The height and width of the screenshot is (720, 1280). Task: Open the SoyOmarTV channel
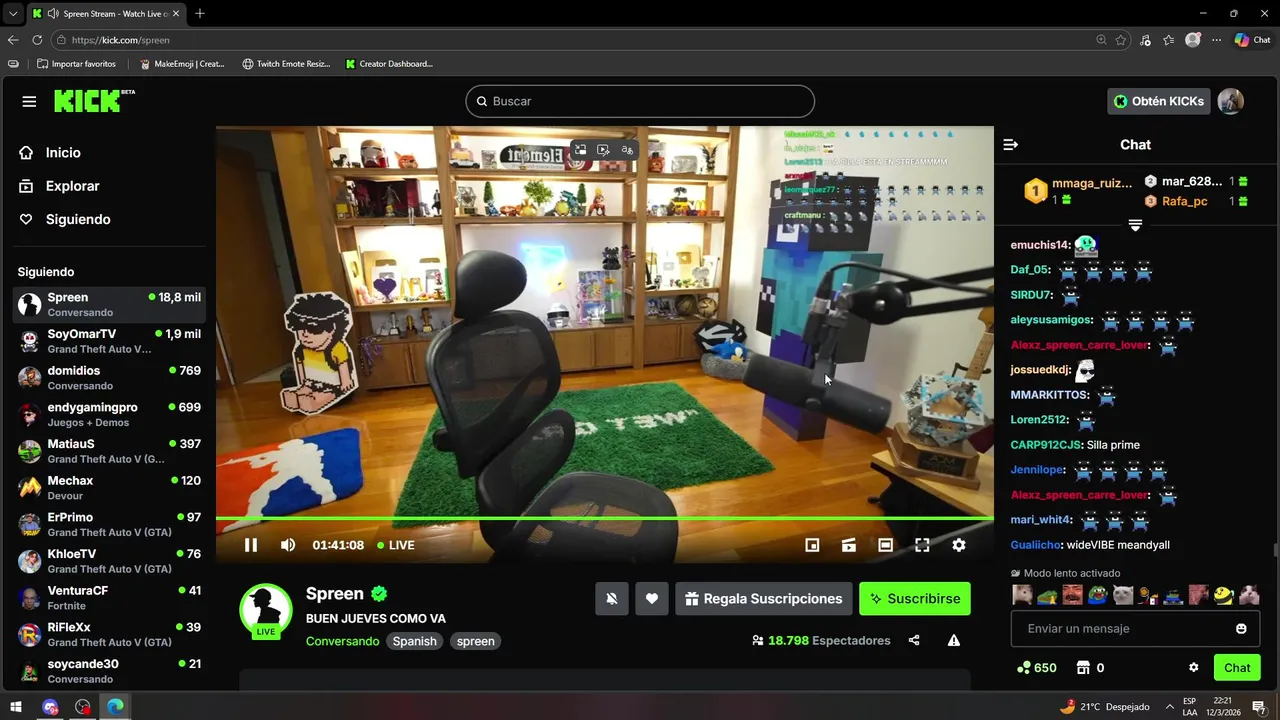109,341
